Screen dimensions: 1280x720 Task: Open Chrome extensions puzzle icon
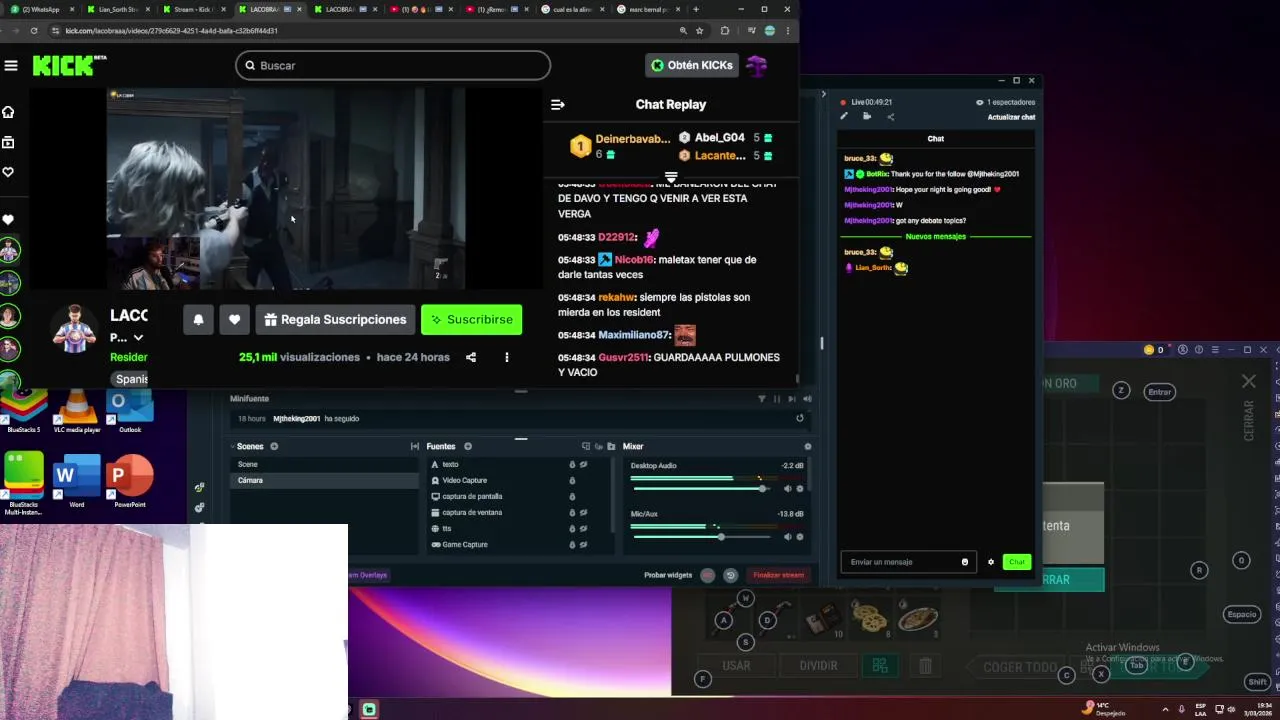[725, 31]
